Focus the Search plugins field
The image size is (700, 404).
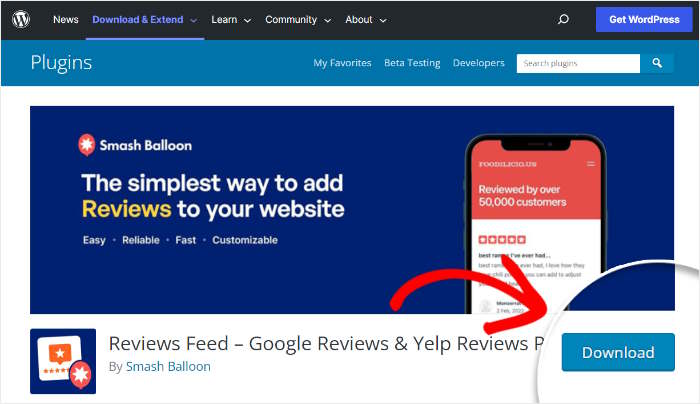[578, 63]
